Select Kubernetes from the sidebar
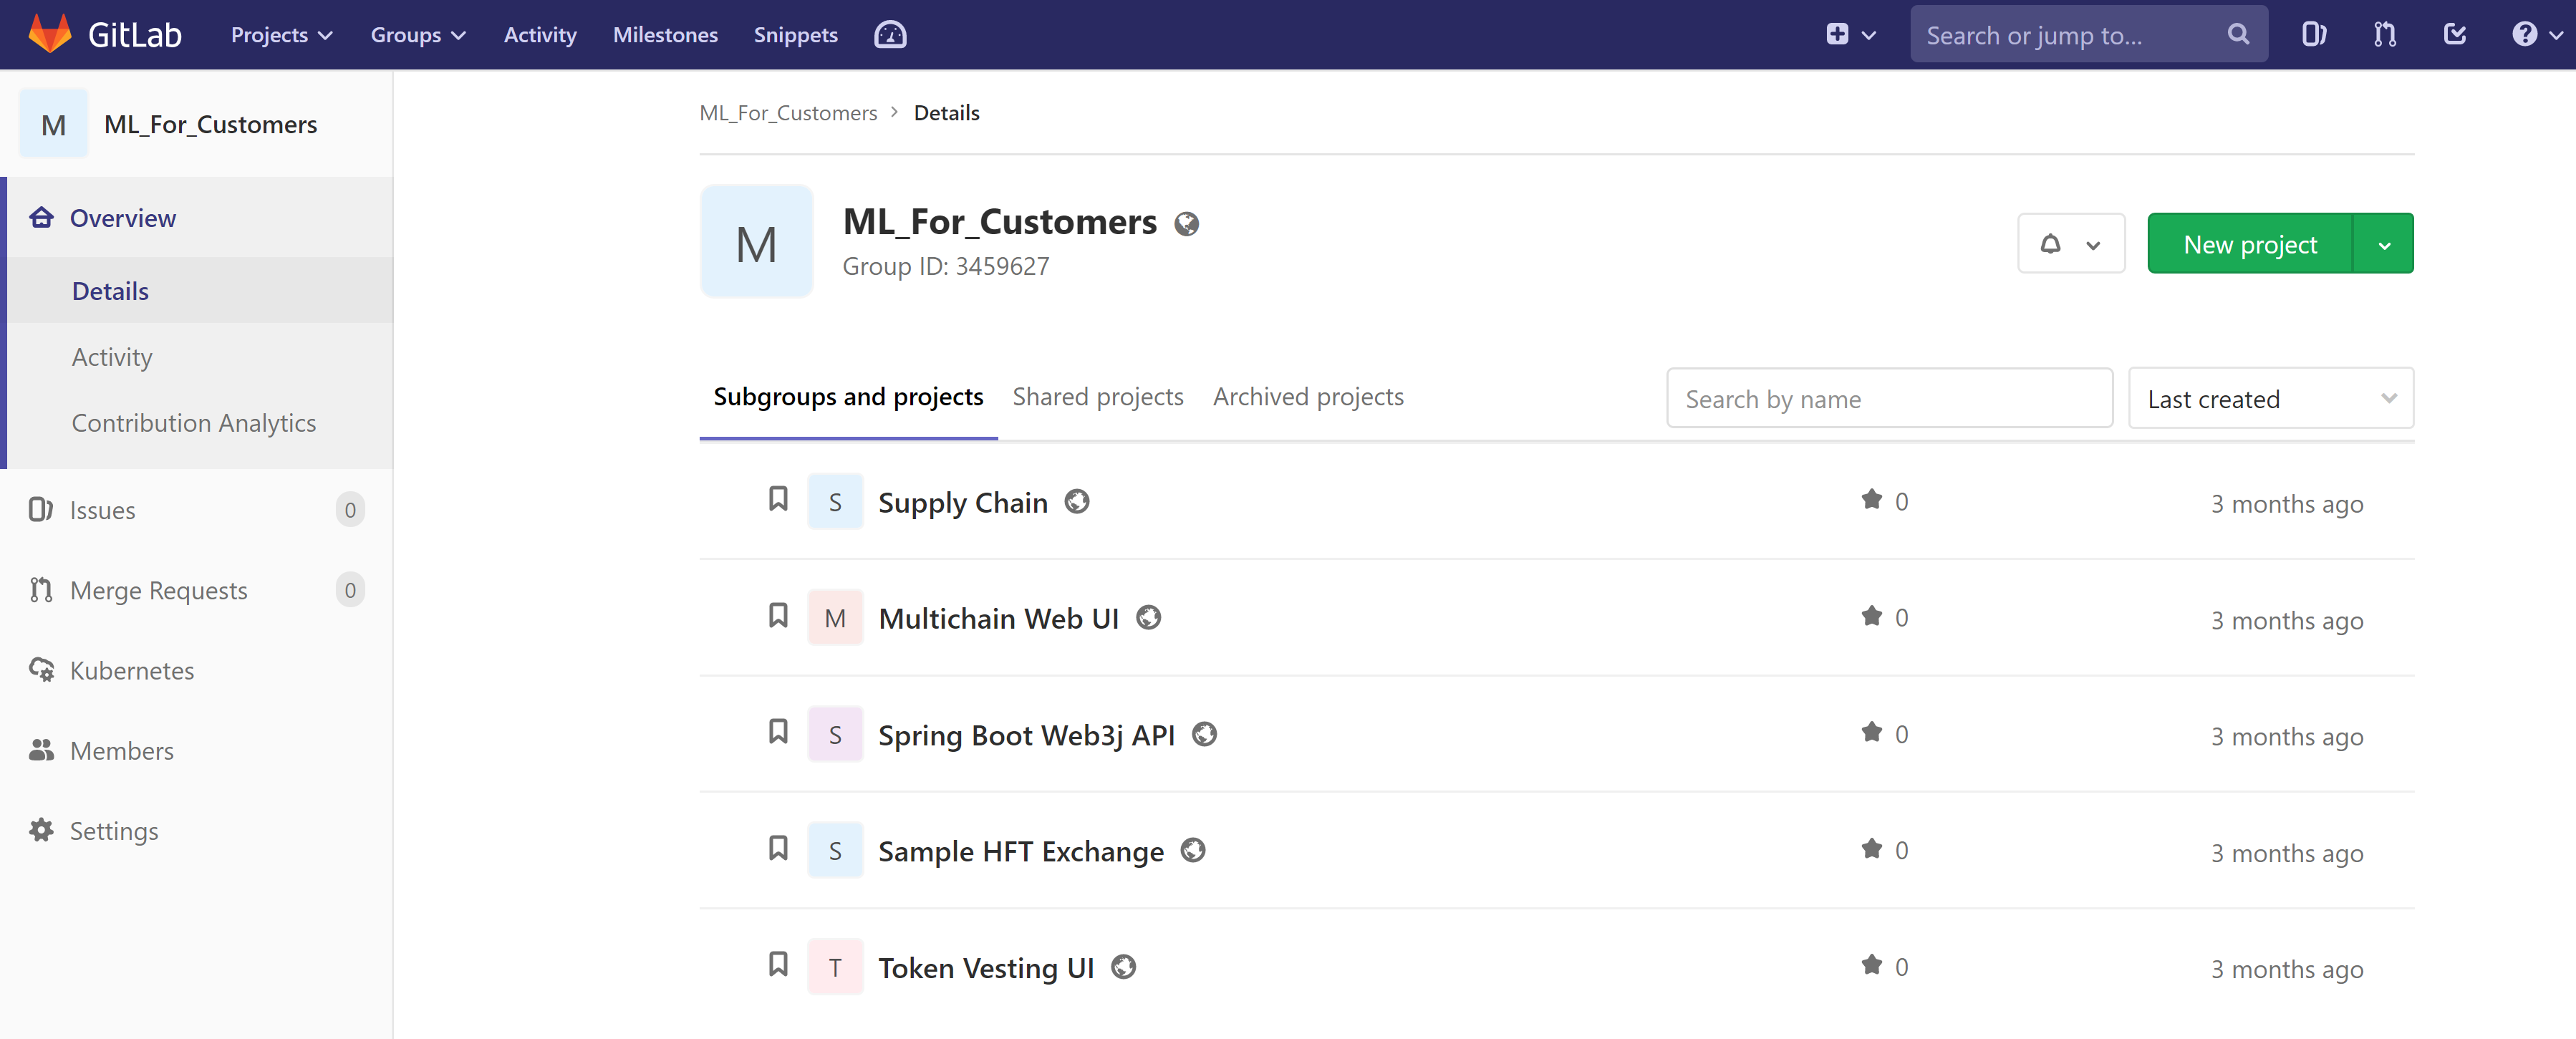This screenshot has height=1039, width=2576. 132,670
